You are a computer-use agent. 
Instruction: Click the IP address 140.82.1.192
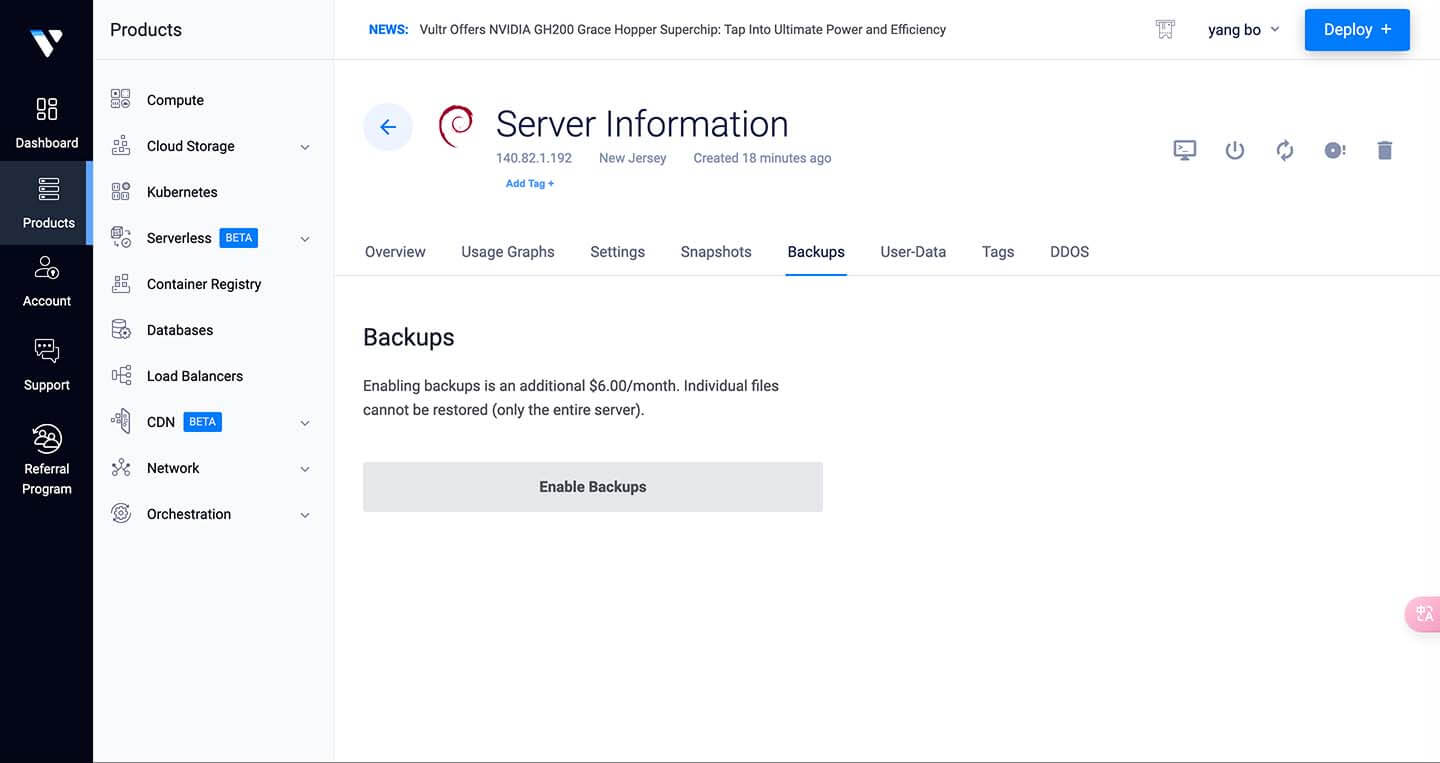[x=534, y=158]
